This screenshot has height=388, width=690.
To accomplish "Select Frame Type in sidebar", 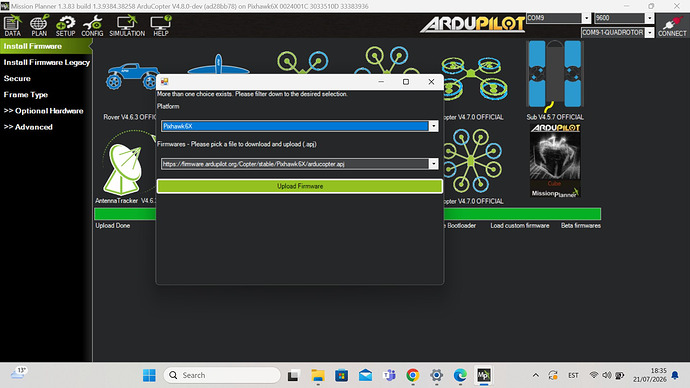I will [26, 95].
